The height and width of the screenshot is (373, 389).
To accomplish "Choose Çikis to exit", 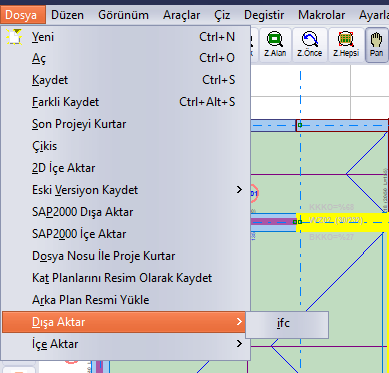I will tap(126, 146).
